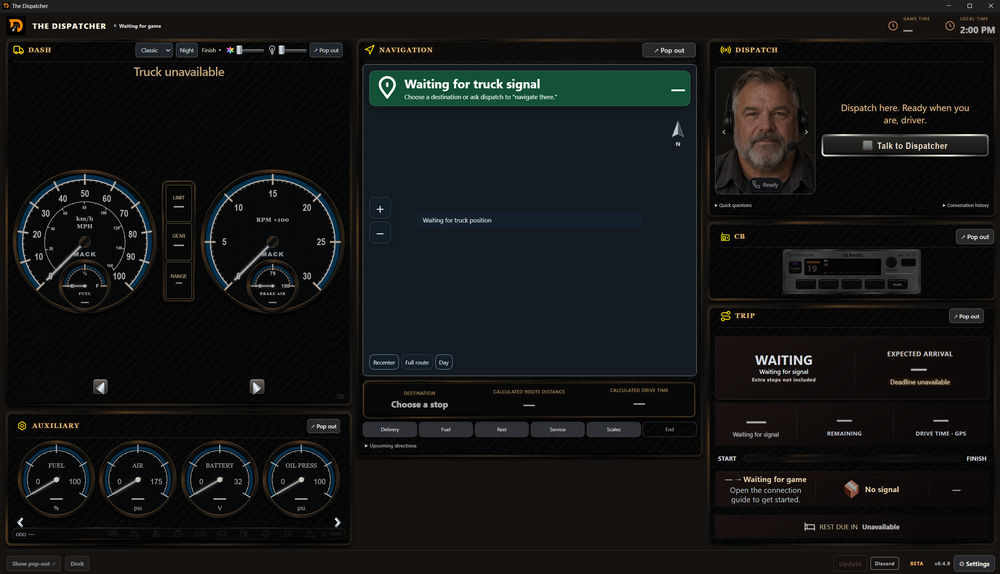This screenshot has width=1000, height=574.
Task: Click the LIMIT indicator box
Action: tap(179, 202)
